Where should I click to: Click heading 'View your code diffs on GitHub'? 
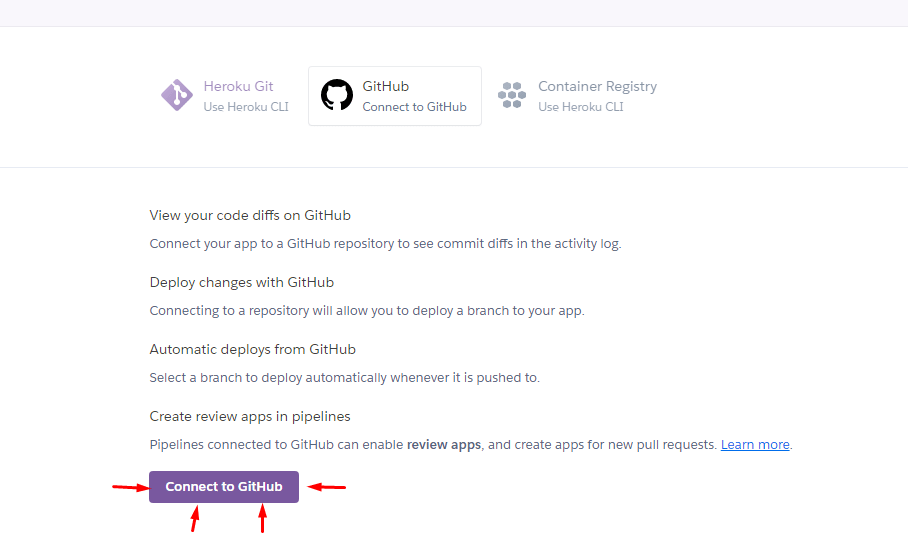point(250,215)
